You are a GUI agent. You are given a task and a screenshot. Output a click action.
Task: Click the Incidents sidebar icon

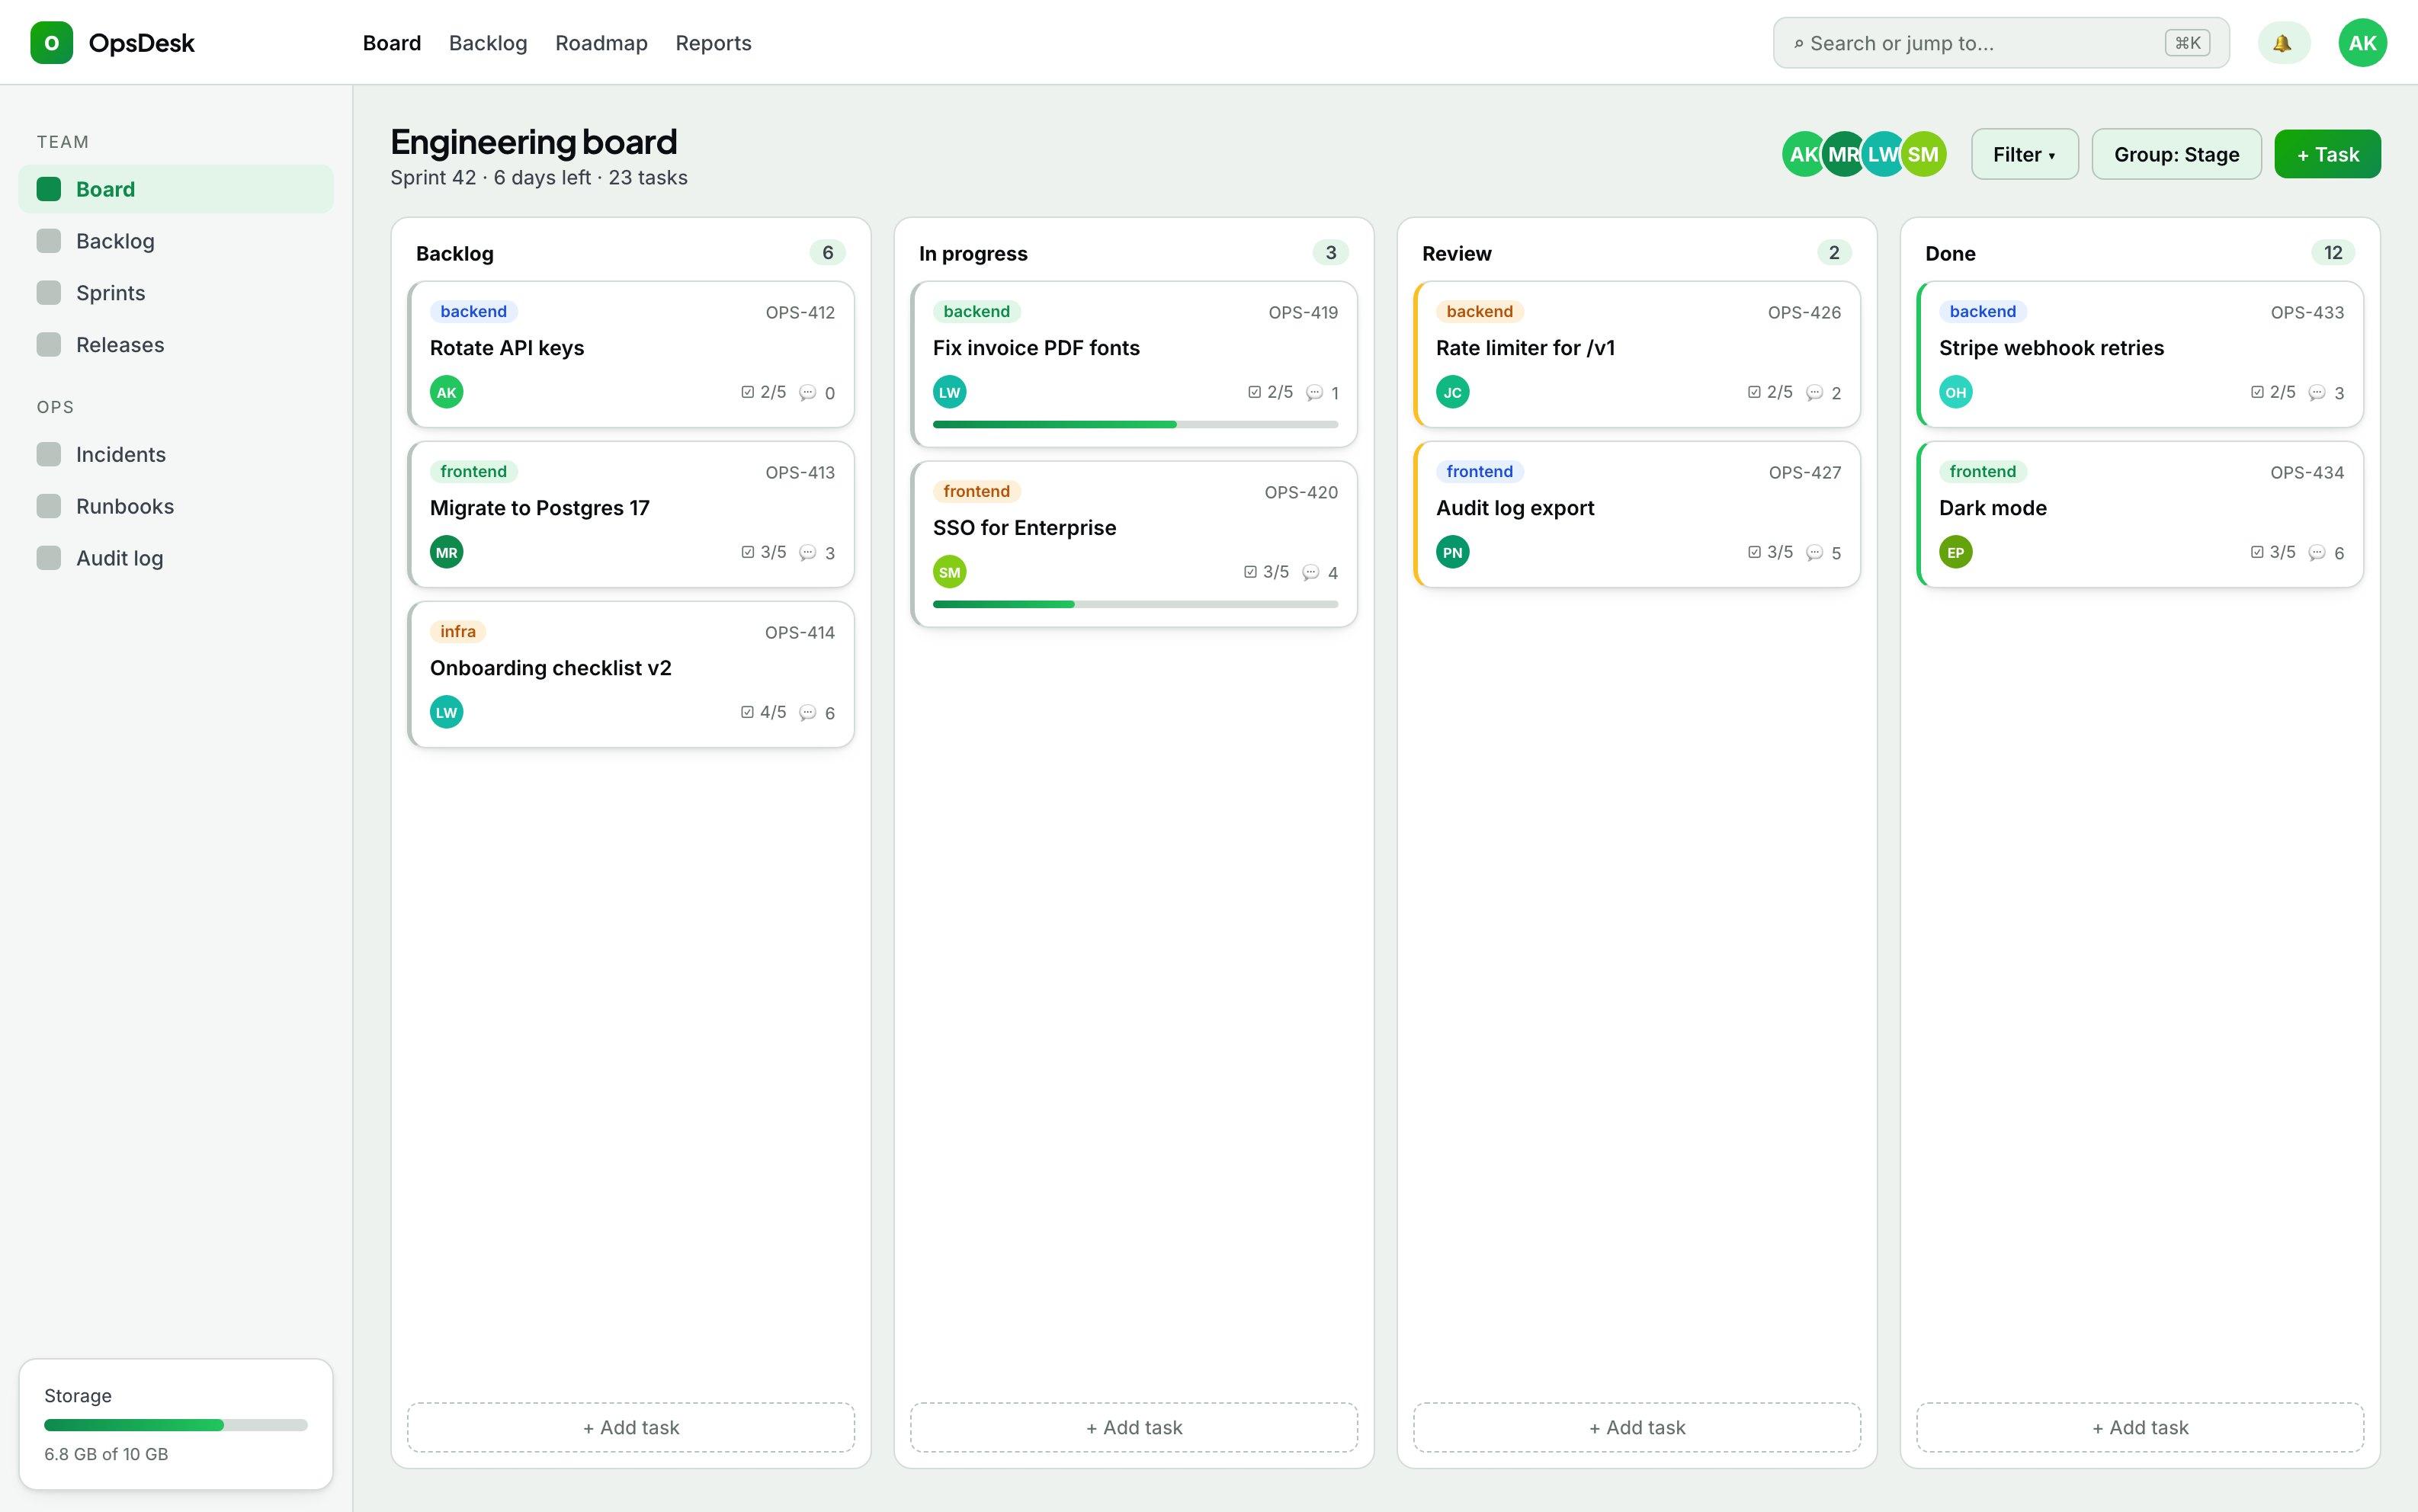tap(49, 454)
